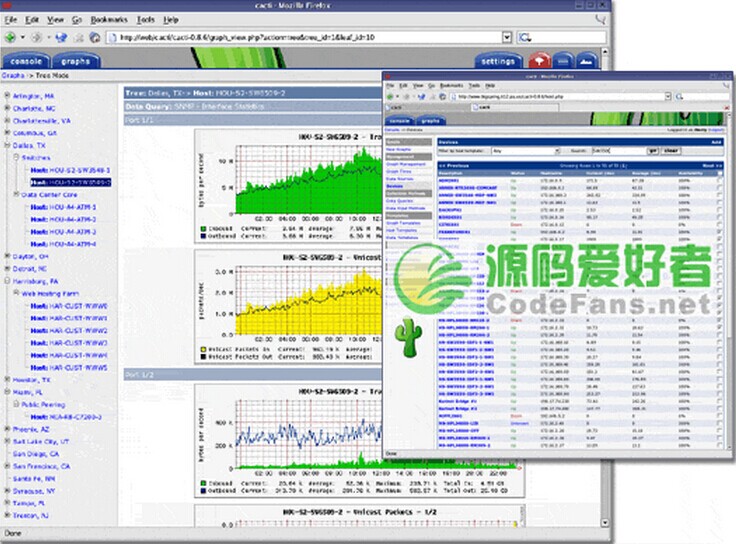Click the Firefox back navigation arrow
This screenshot has width=736, height=544.
pyautogui.click(x=9, y=38)
